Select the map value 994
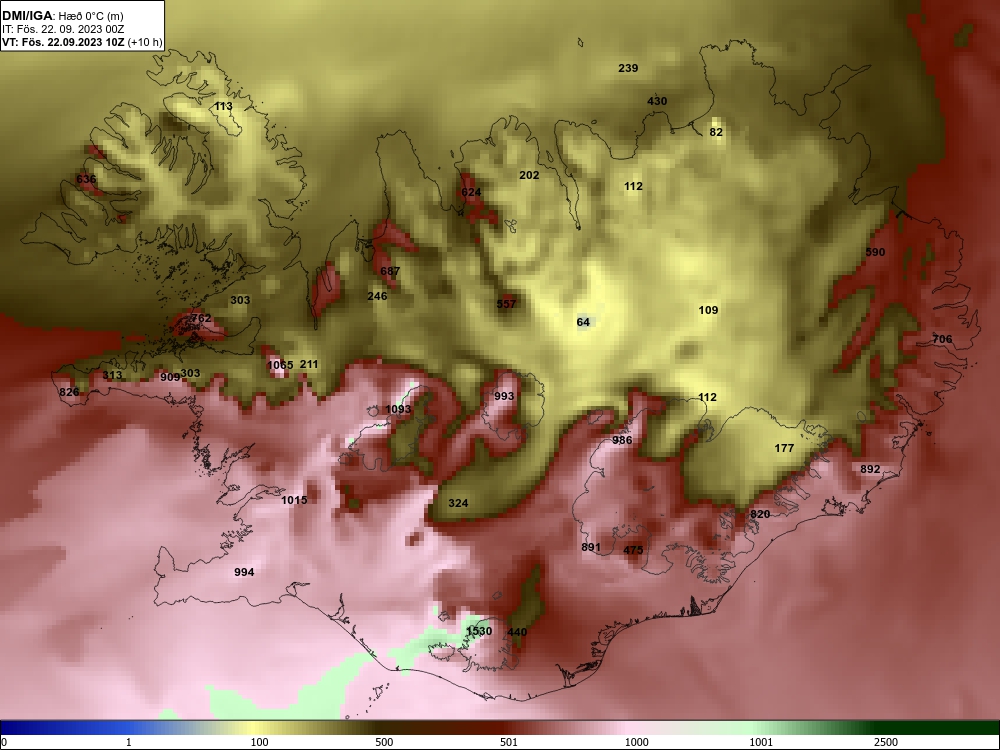Screen dimensions: 1000x750 [x=244, y=572]
